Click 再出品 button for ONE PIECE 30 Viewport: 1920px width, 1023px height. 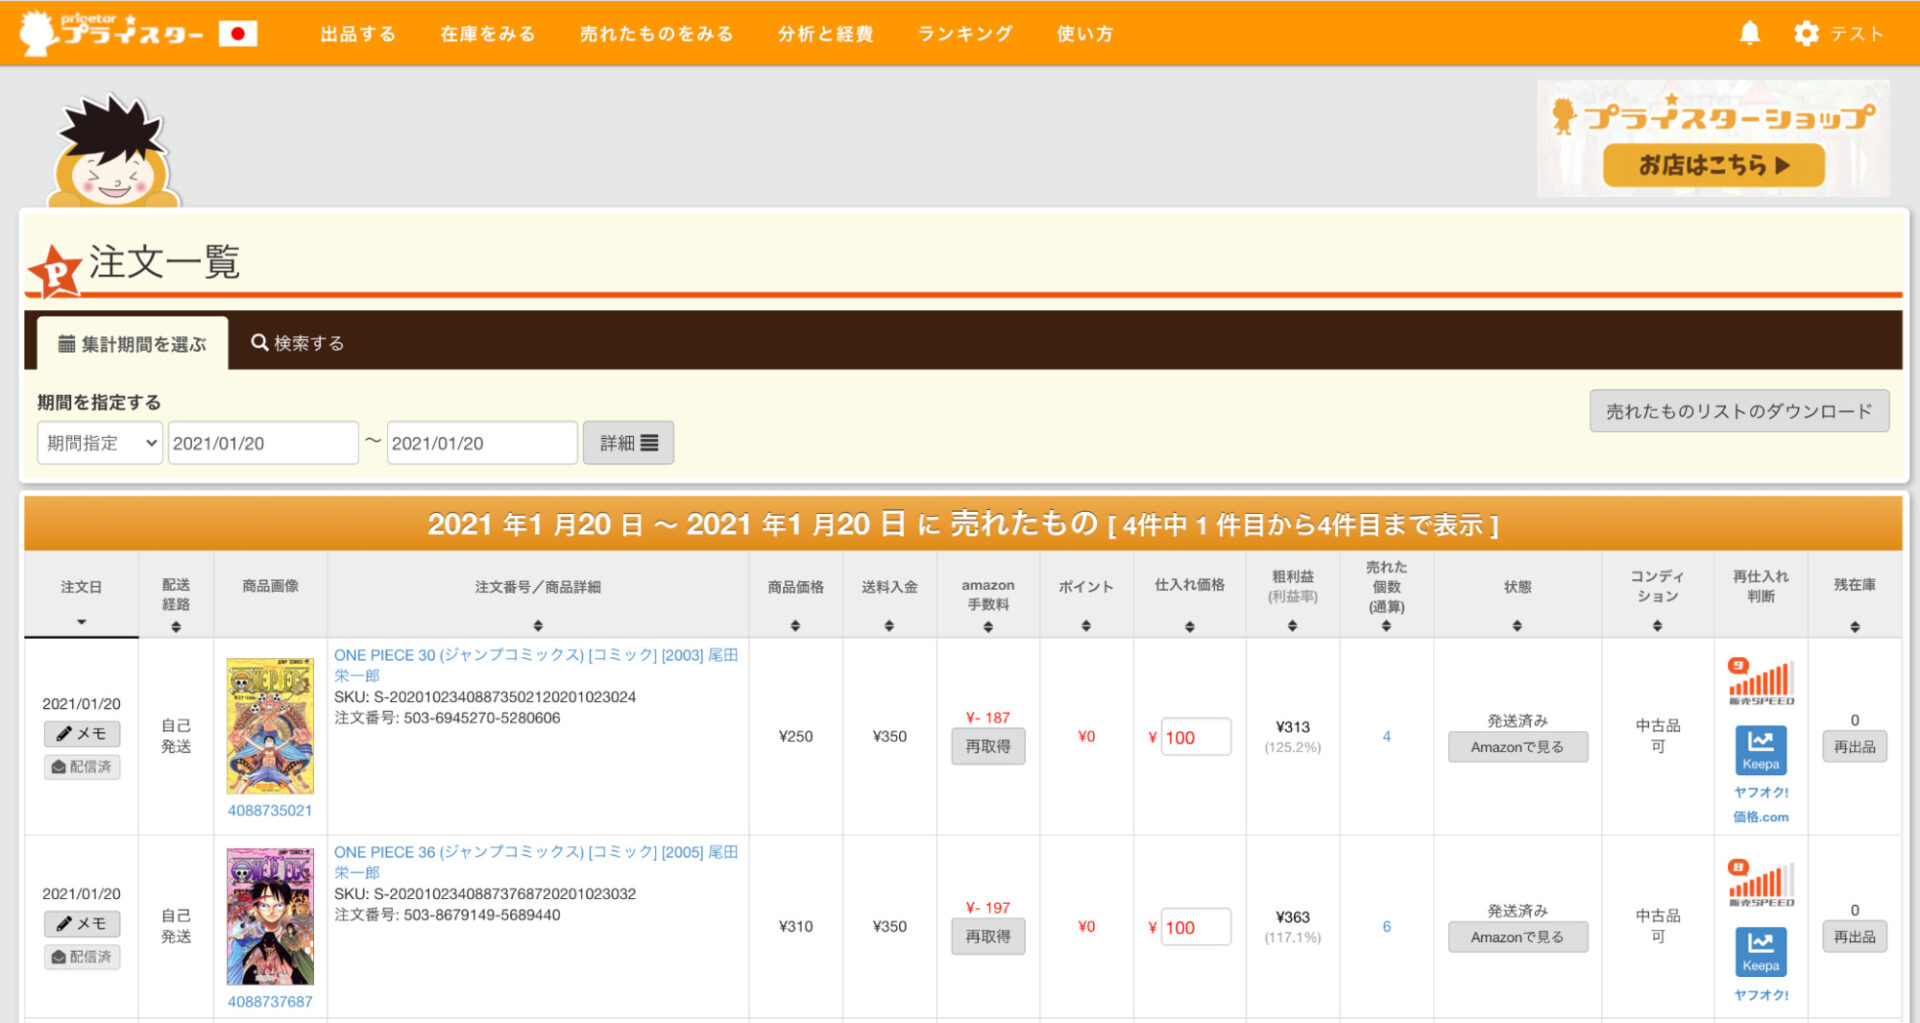coord(1855,747)
